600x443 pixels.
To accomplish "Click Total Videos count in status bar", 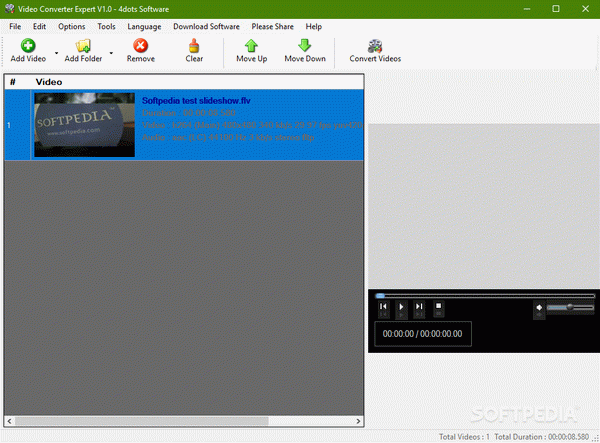I will coord(464,437).
